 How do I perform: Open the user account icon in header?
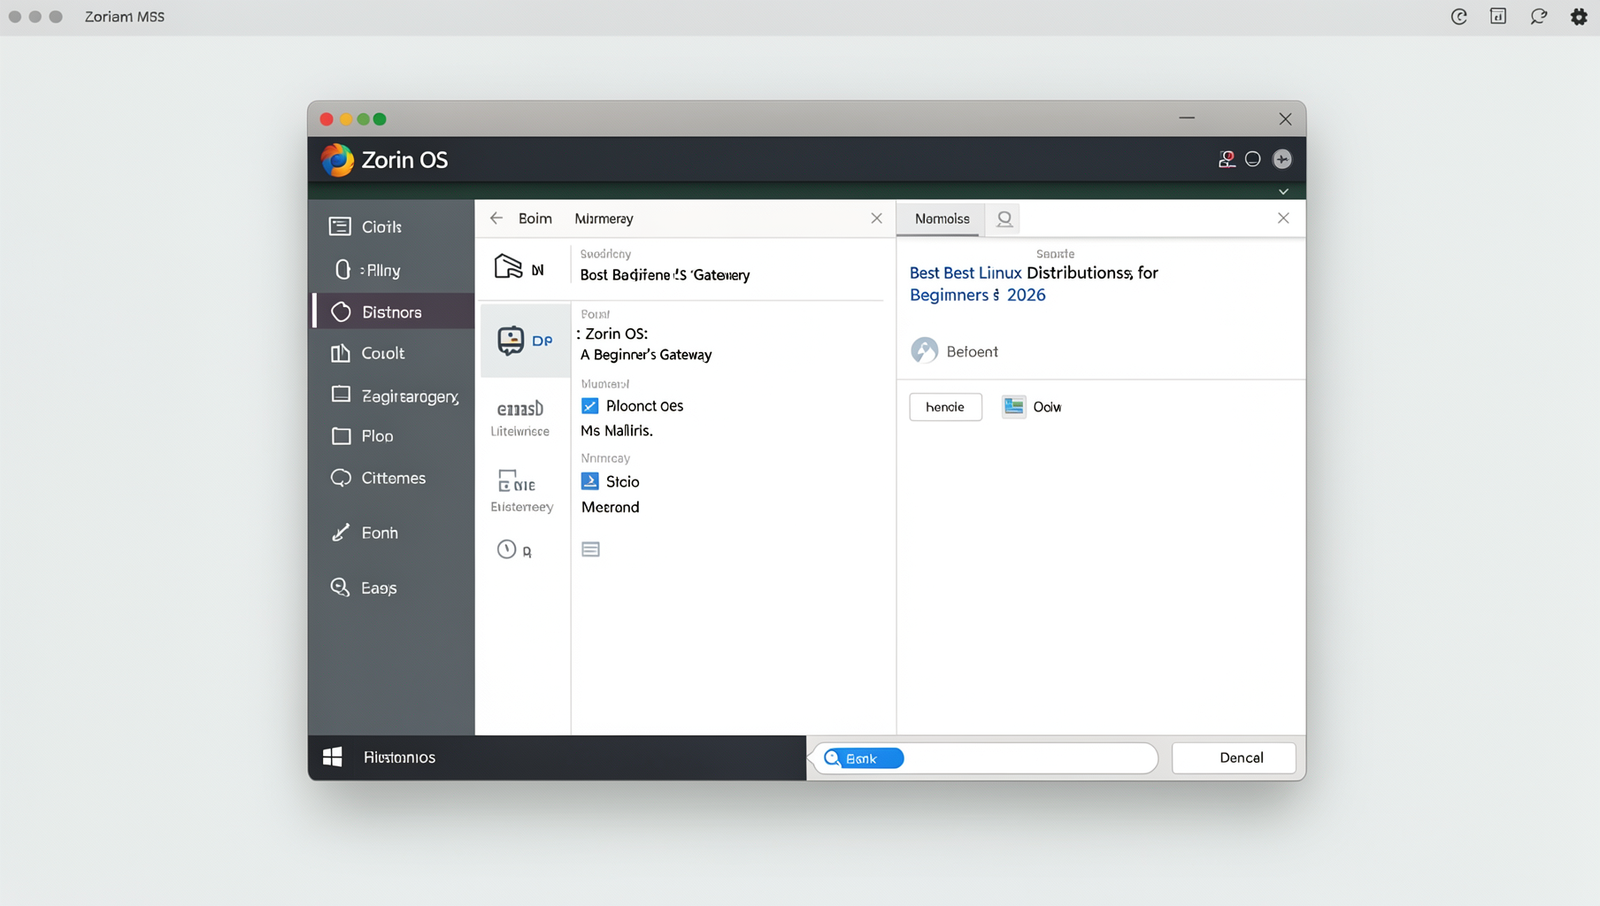(x=1227, y=159)
